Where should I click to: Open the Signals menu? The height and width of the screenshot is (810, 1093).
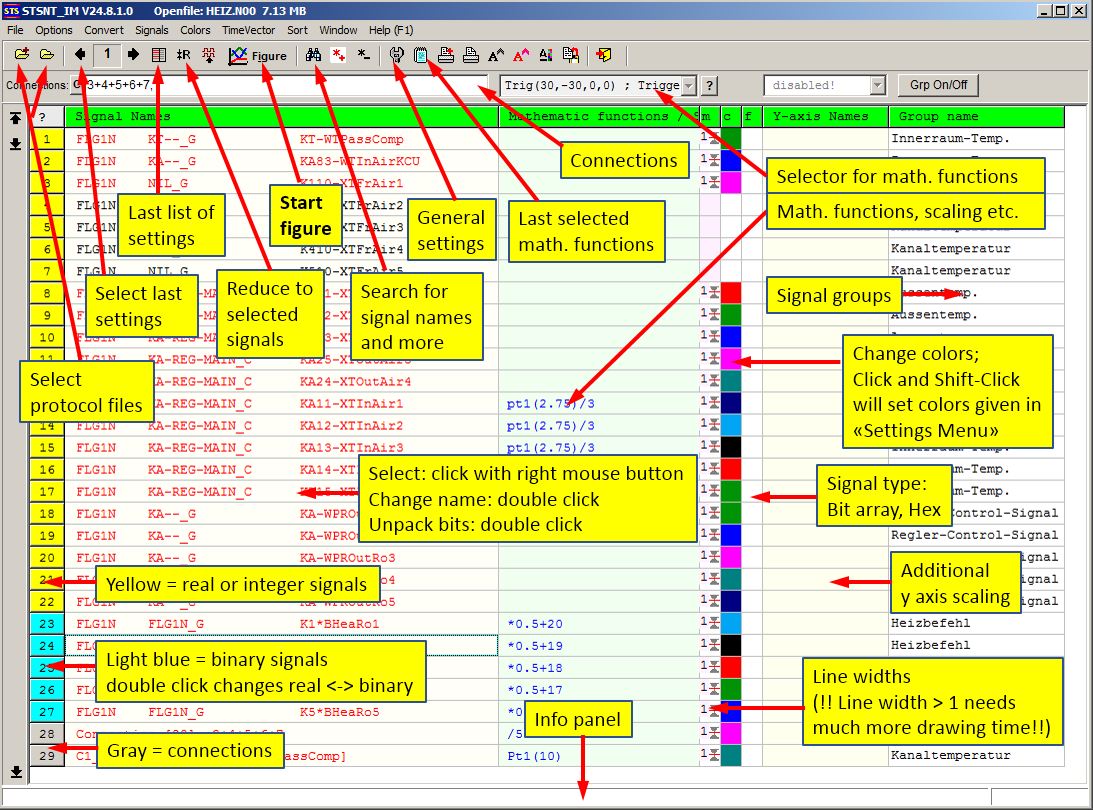[151, 30]
